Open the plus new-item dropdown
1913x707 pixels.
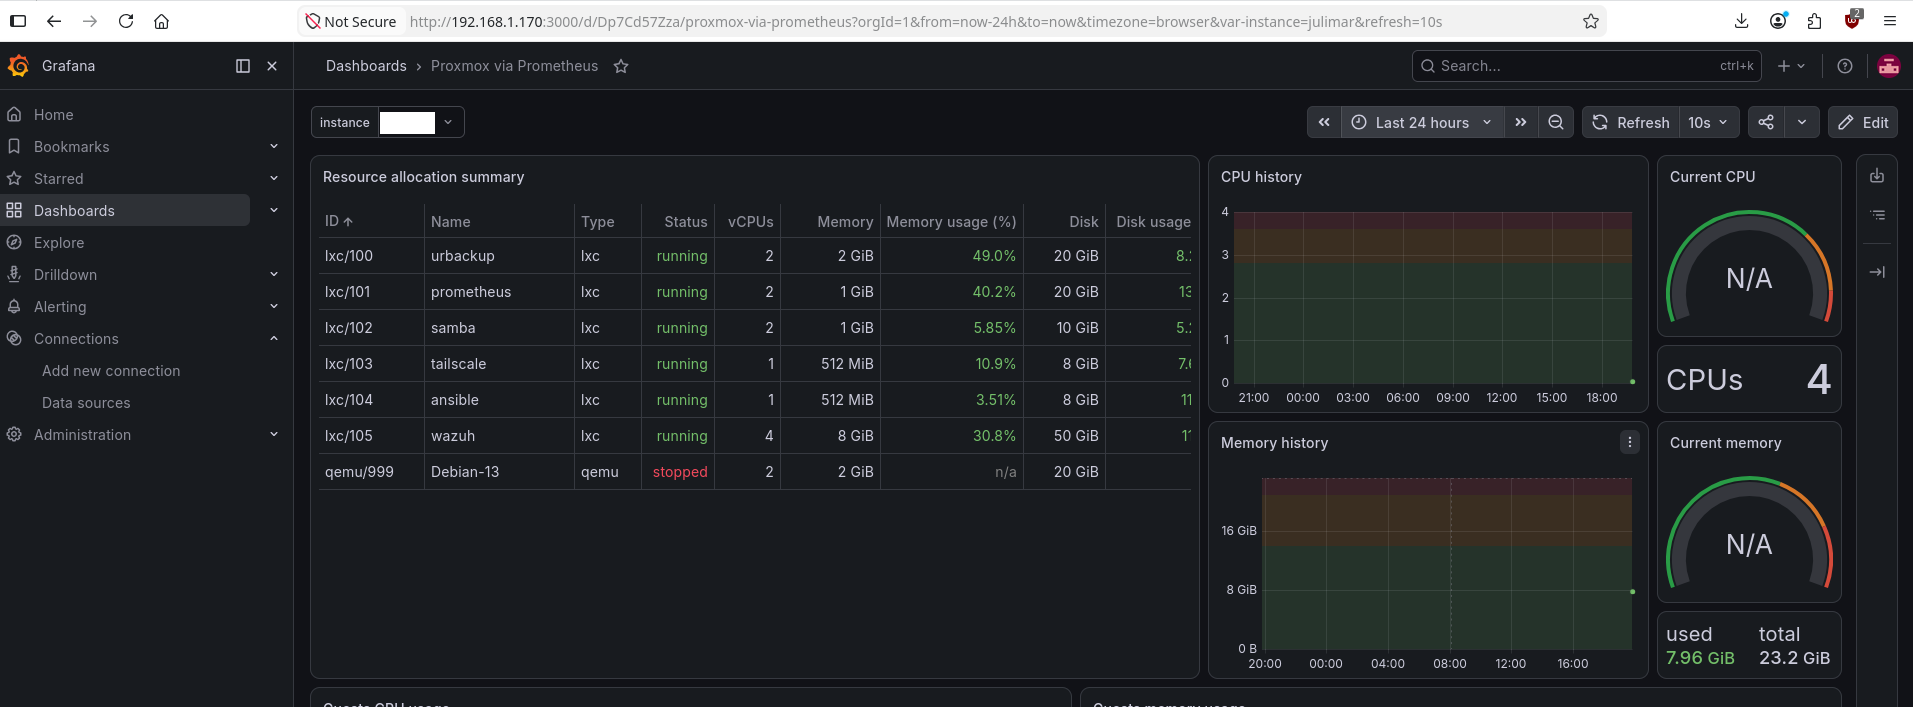coord(1791,66)
